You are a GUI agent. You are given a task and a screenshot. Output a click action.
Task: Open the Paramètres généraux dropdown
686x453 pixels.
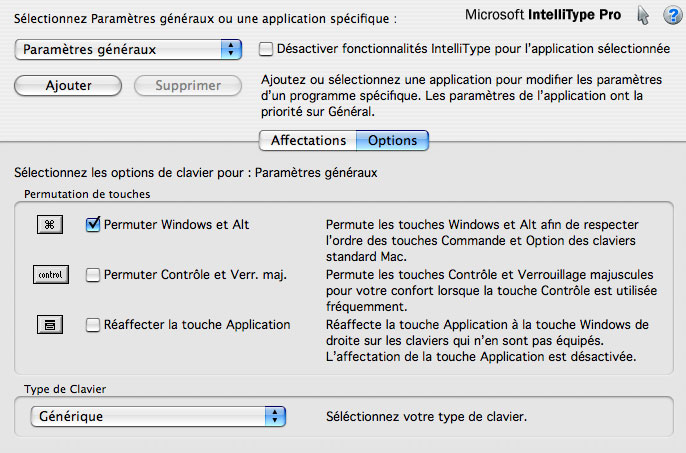click(128, 49)
